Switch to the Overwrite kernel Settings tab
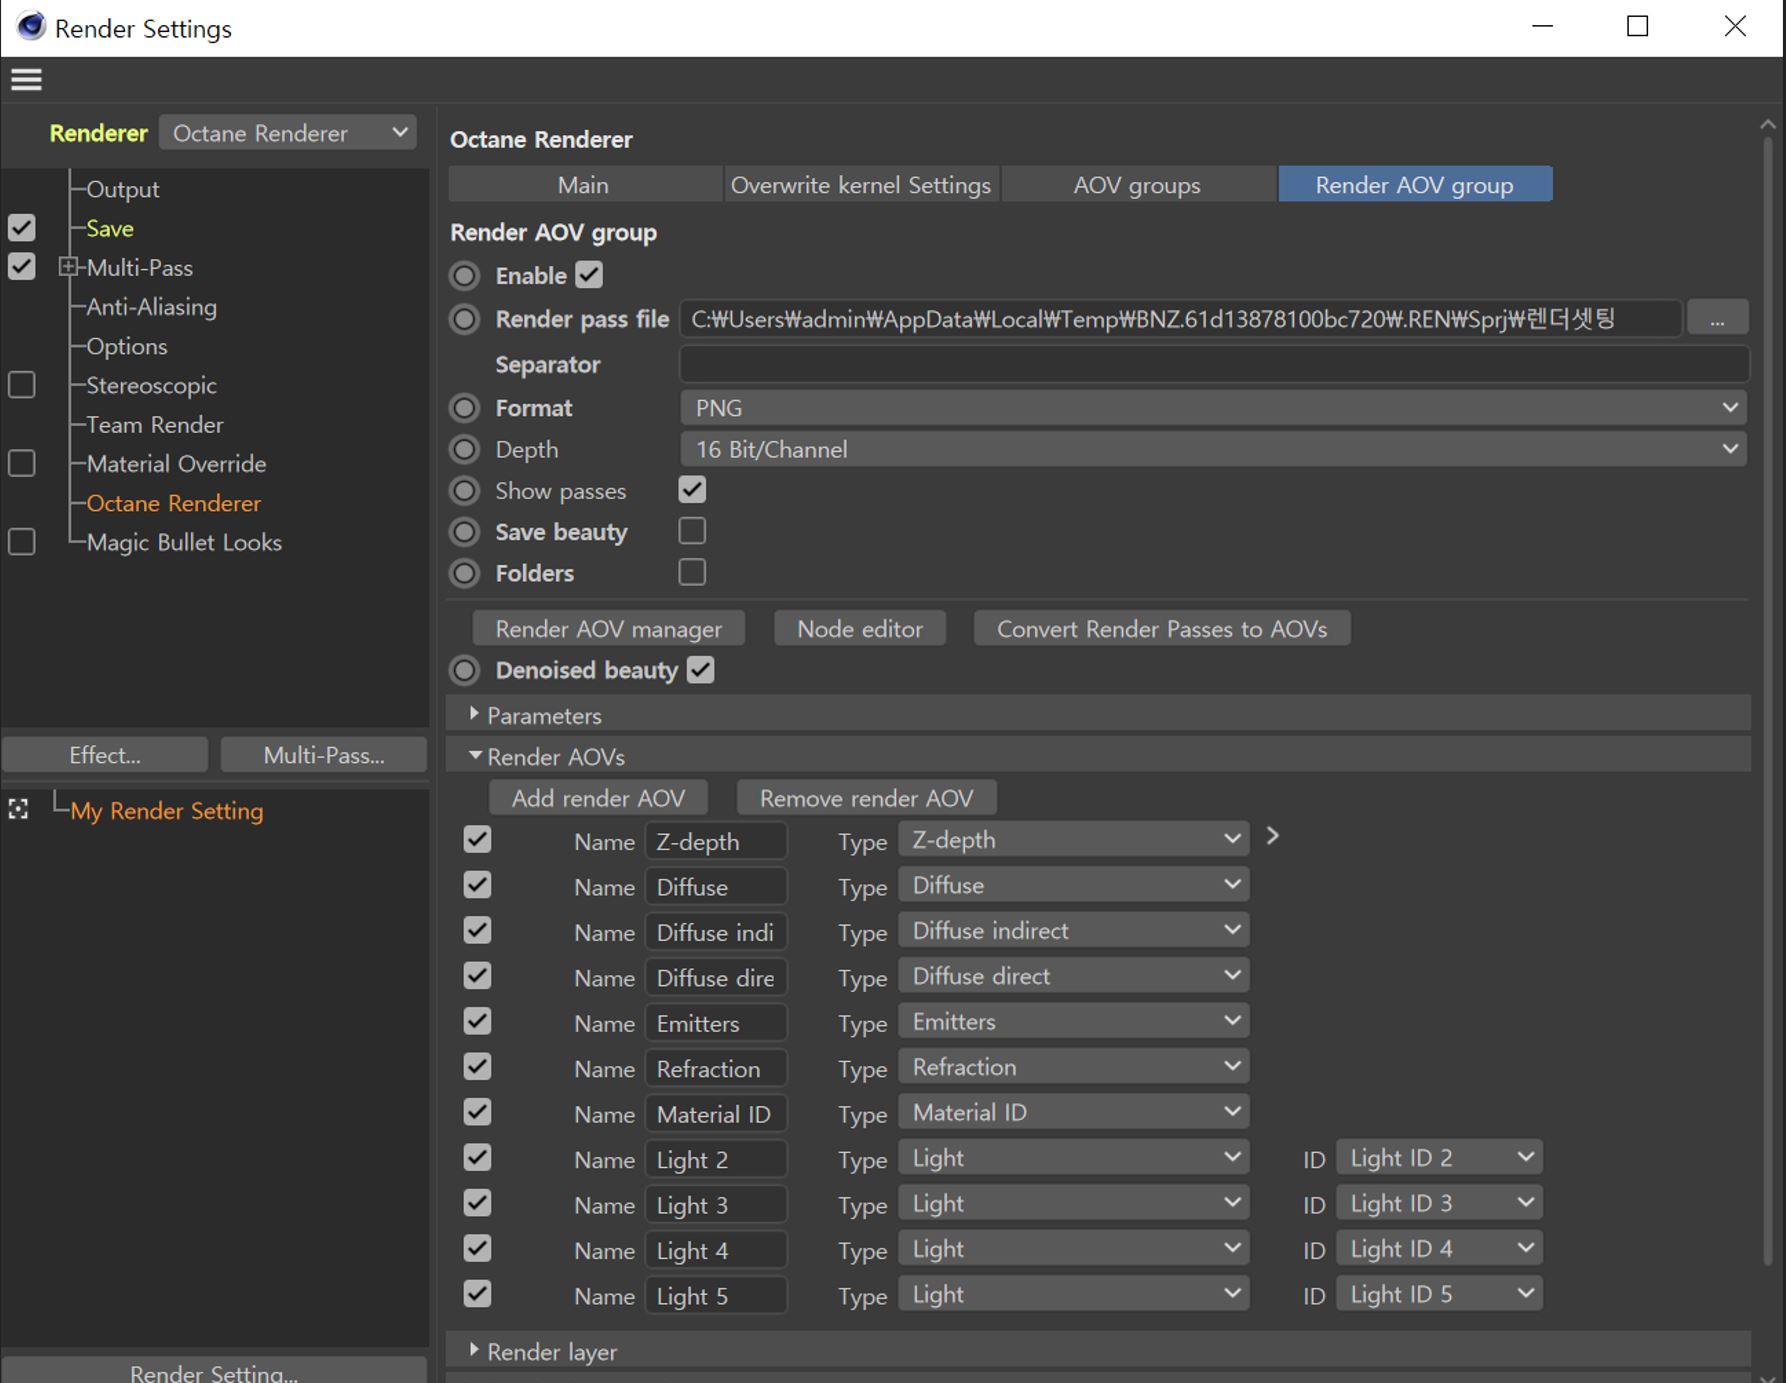 click(x=861, y=185)
